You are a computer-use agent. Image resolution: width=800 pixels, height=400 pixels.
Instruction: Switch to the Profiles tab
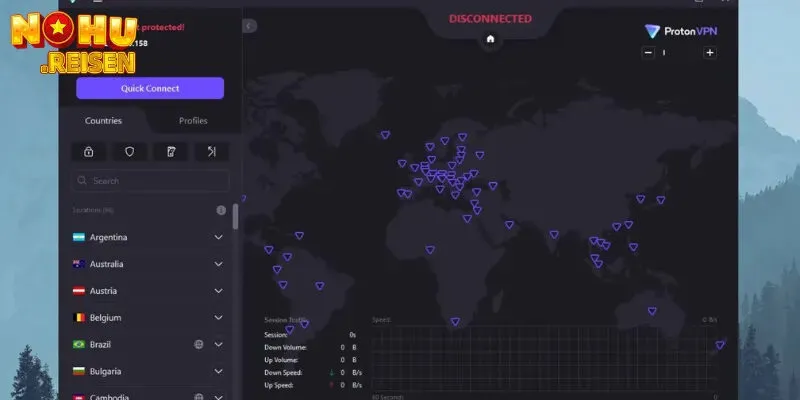(x=193, y=121)
